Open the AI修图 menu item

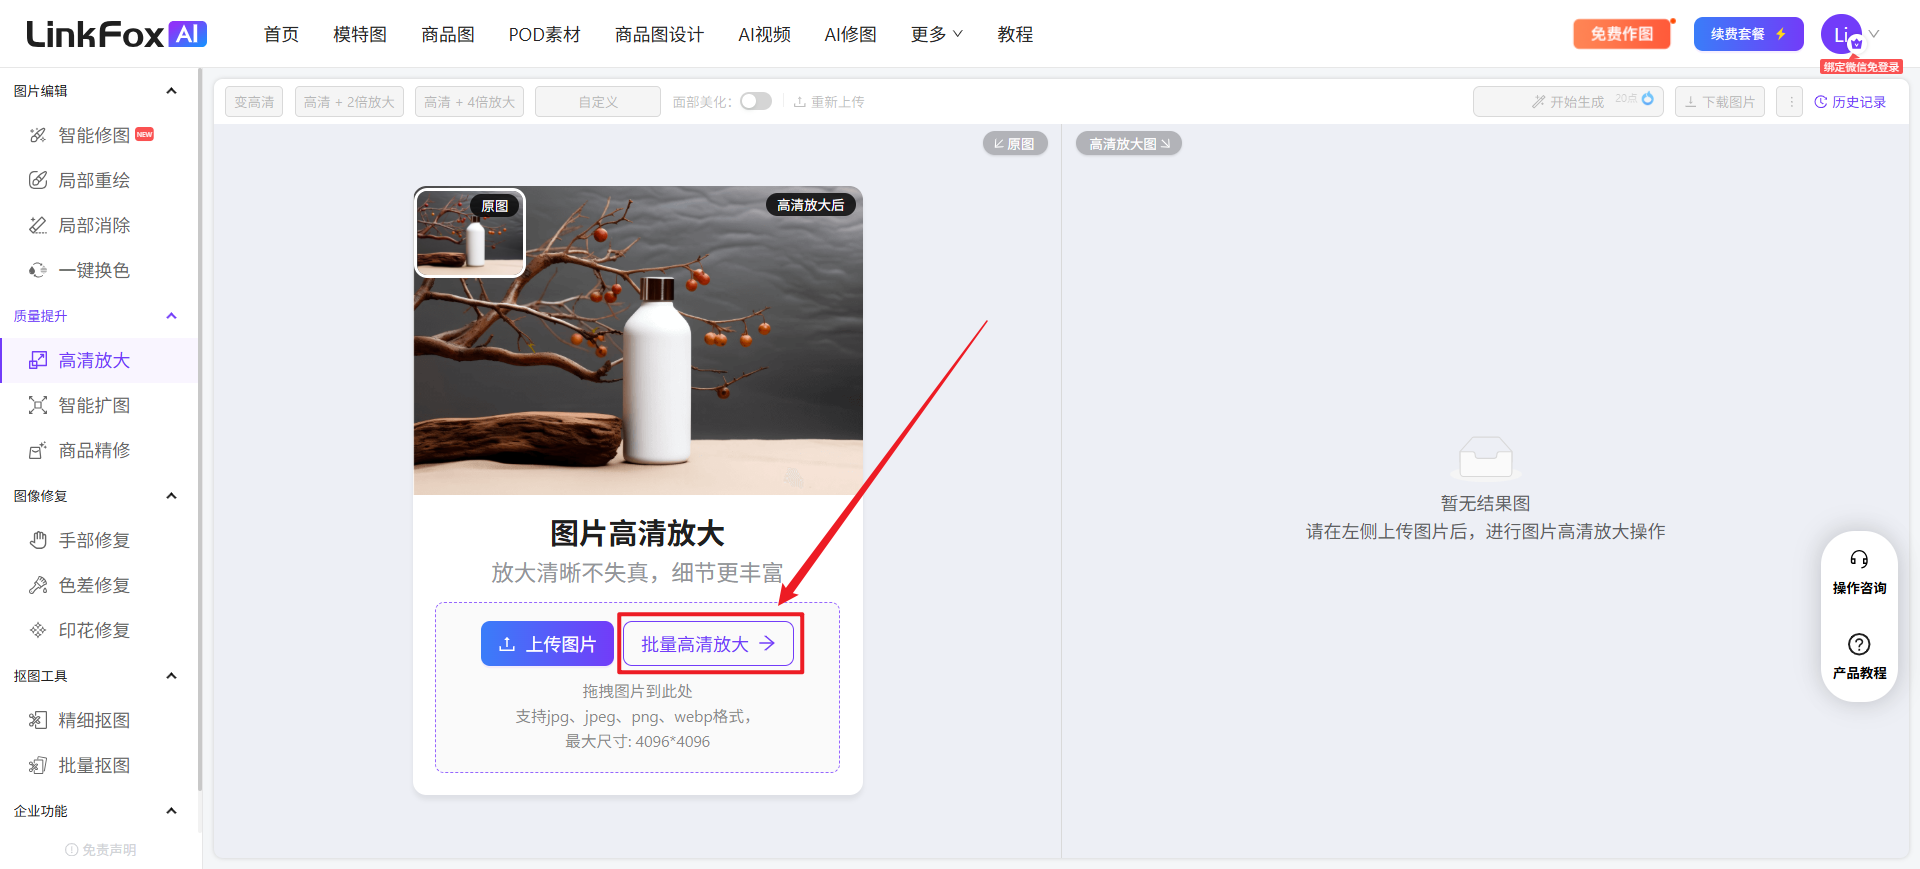click(850, 34)
